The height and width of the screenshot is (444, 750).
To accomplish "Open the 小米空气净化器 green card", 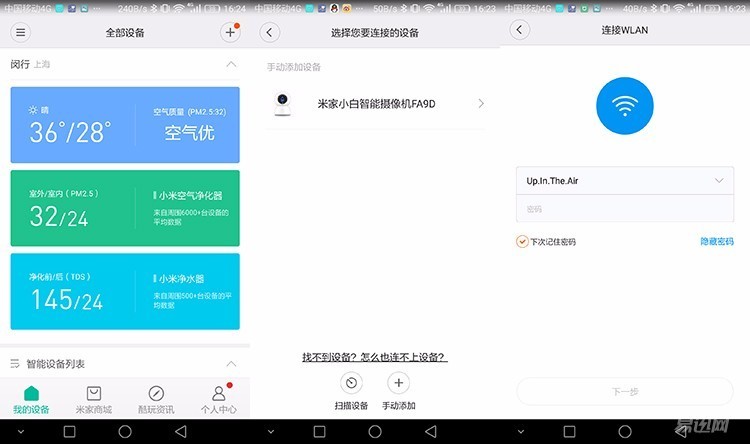I will pos(125,208).
